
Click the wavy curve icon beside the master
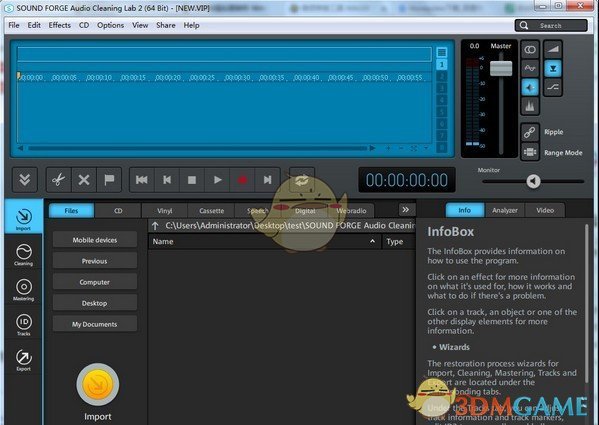530,68
